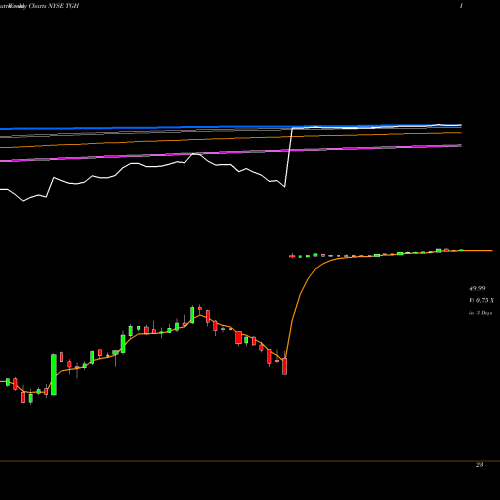The height and width of the screenshot is (500, 500).
Task: Click the 'V: 0.75 X' volume label
Action: coord(481,301)
